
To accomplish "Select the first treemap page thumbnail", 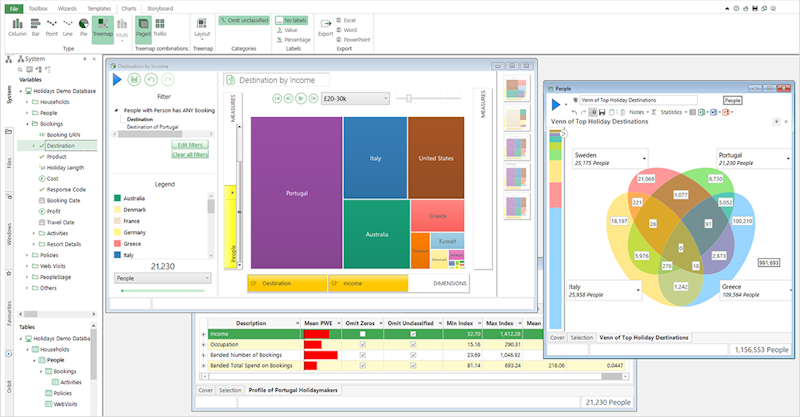I will pos(517,88).
